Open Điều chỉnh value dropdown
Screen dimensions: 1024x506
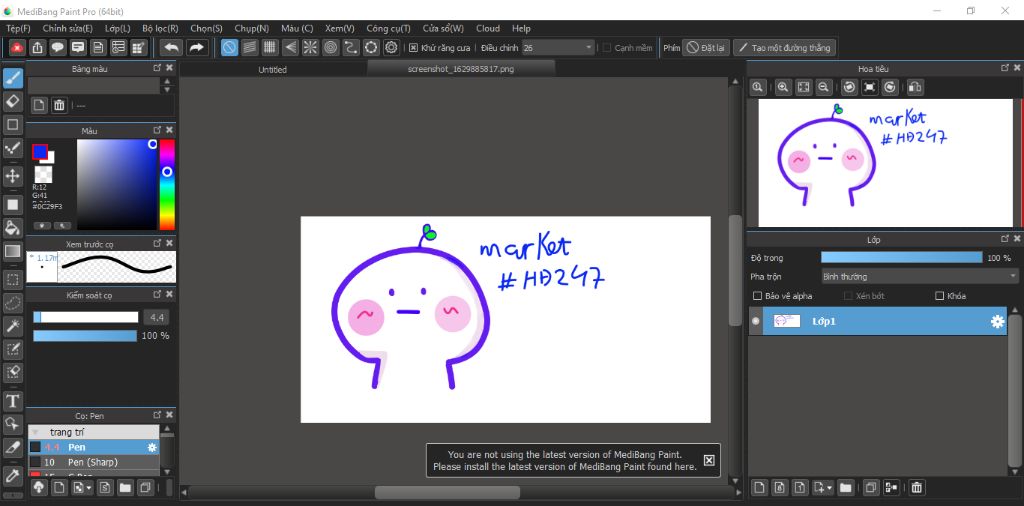590,48
